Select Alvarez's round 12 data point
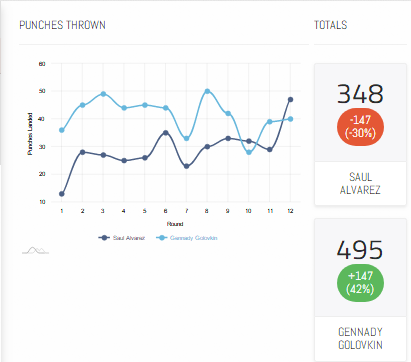 [290, 100]
